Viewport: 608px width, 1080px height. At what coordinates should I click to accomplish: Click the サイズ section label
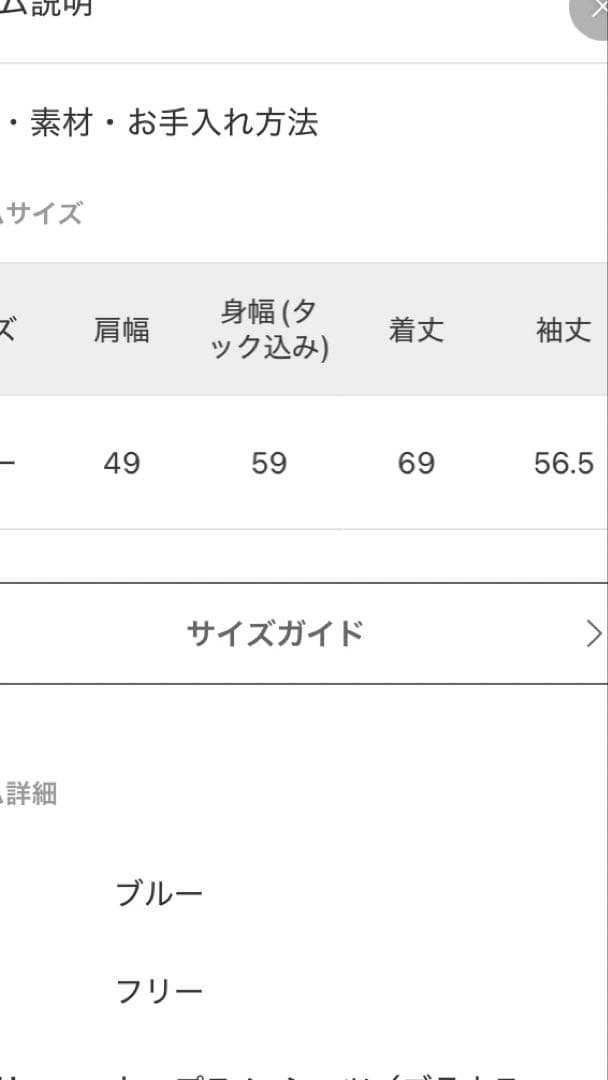(42, 211)
